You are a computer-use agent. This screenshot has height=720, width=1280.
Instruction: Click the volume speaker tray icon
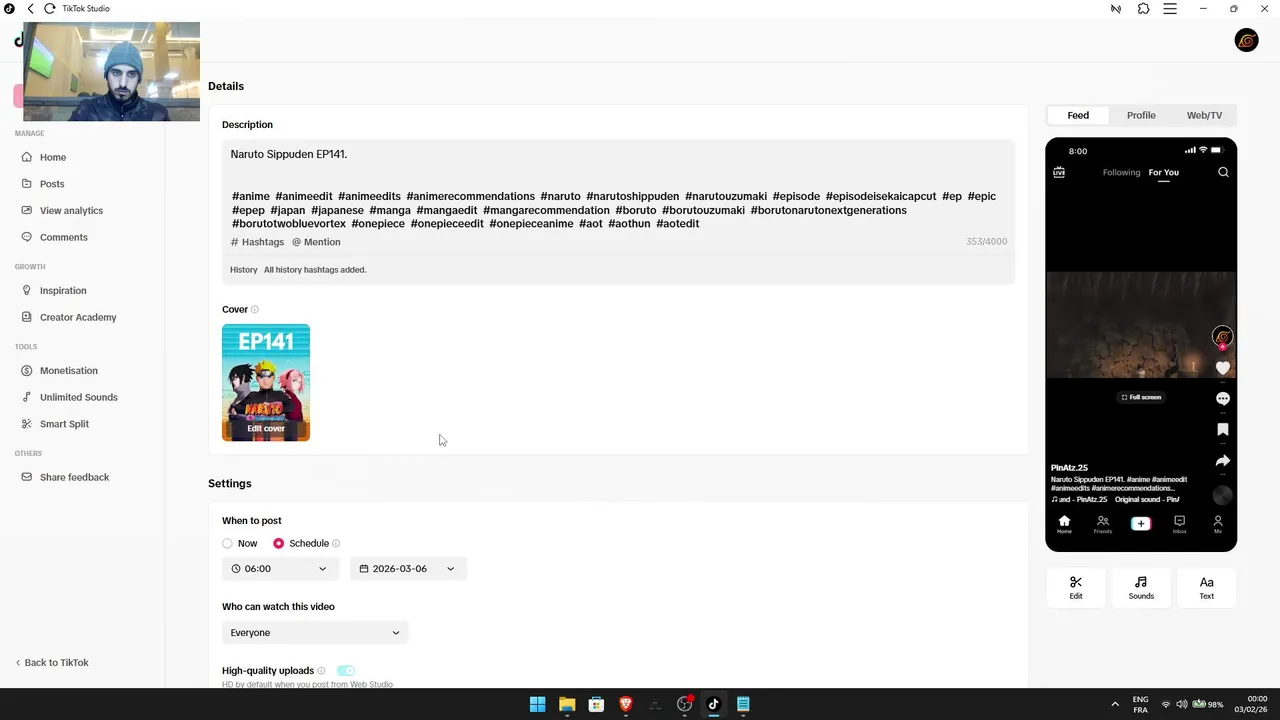tap(1181, 704)
